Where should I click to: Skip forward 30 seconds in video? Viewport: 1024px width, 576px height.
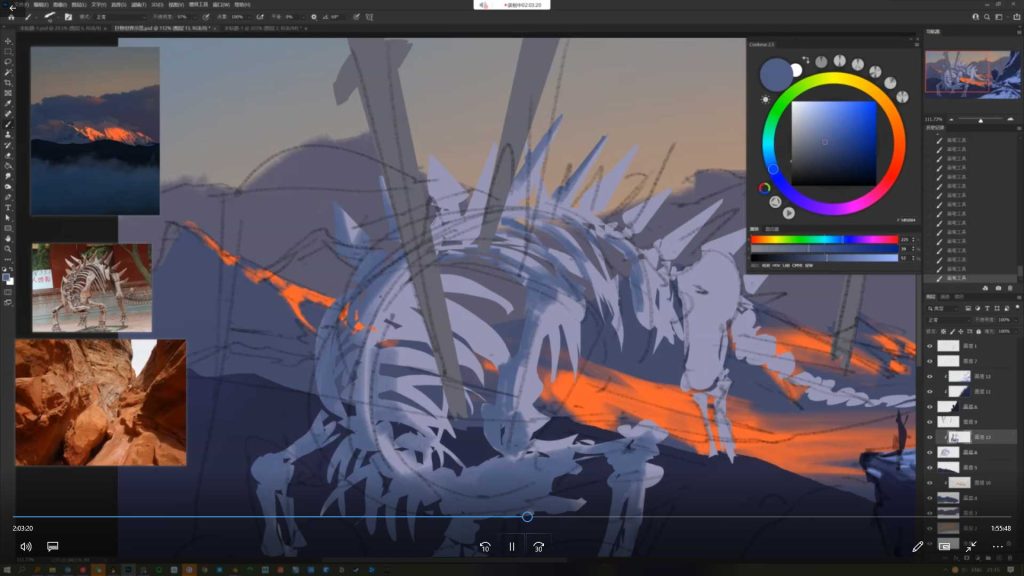(x=539, y=547)
